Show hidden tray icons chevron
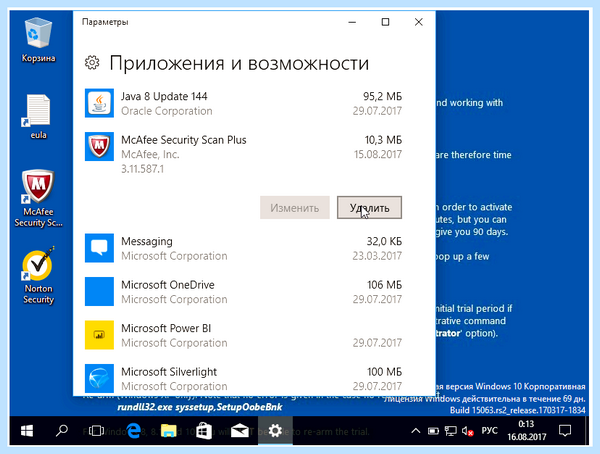Screen dimensions: 600x454 click(416, 431)
